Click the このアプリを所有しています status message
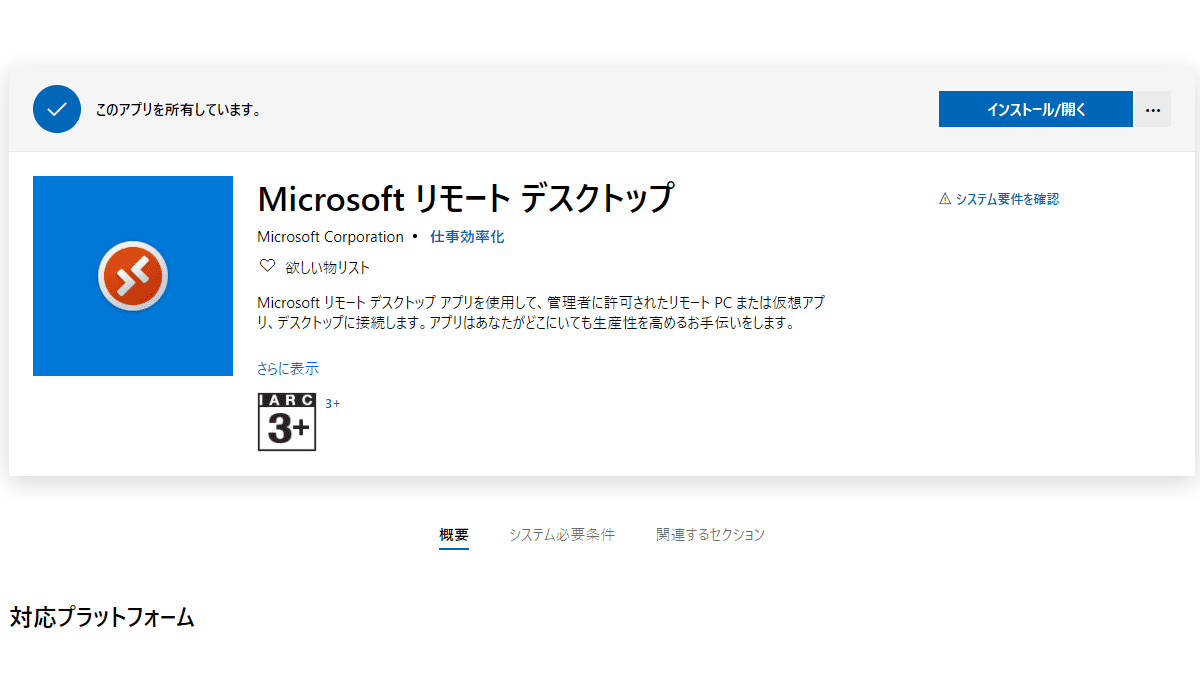 (178, 110)
